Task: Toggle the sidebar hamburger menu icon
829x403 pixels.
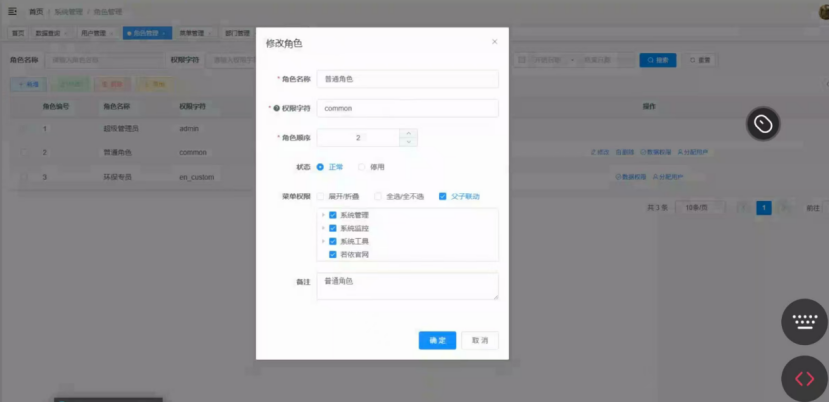Action: (x=12, y=11)
